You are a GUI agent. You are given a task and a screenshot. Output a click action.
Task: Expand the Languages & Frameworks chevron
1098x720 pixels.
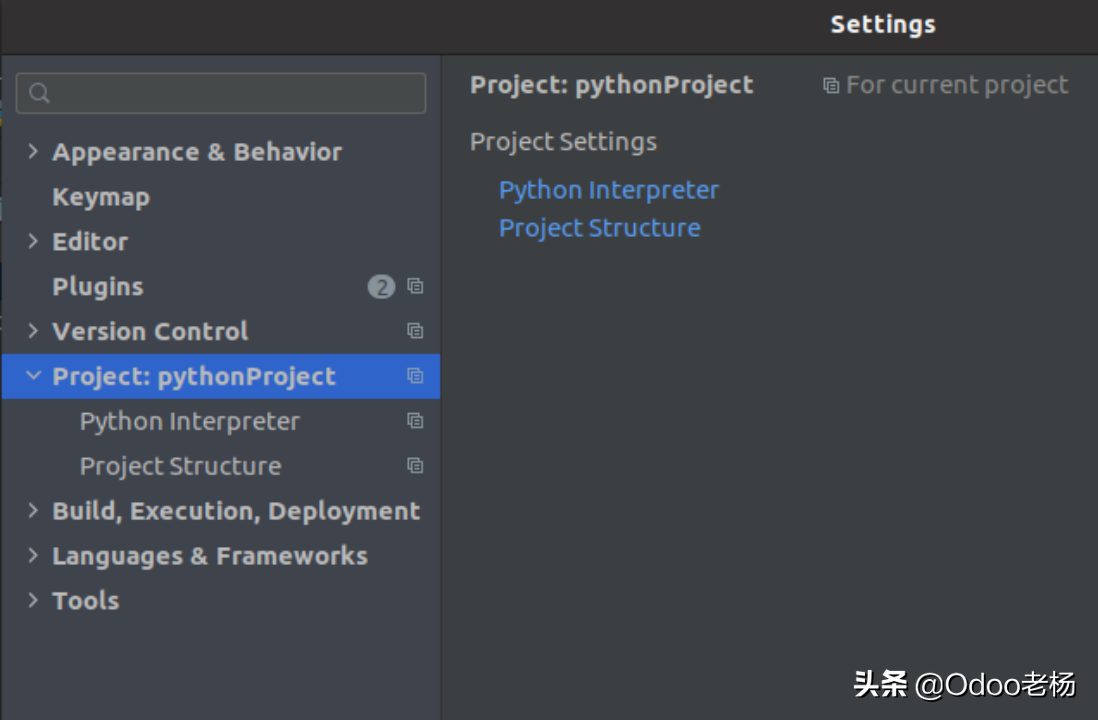pyautogui.click(x=33, y=555)
